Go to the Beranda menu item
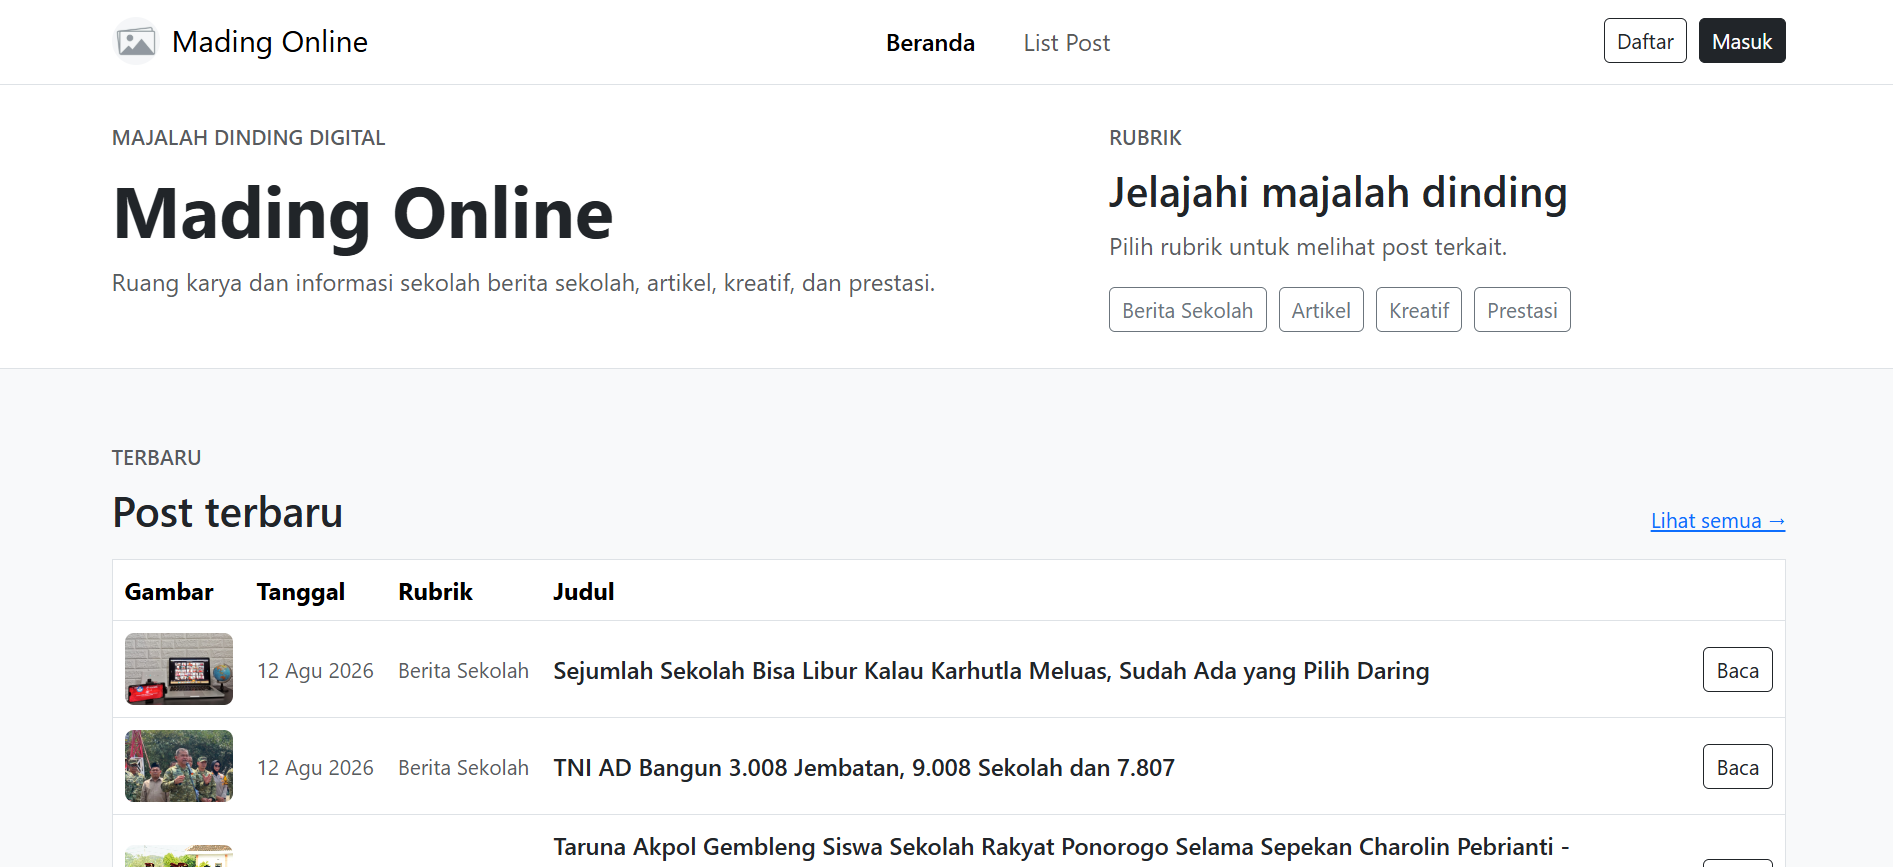1893x867 pixels. click(x=930, y=43)
